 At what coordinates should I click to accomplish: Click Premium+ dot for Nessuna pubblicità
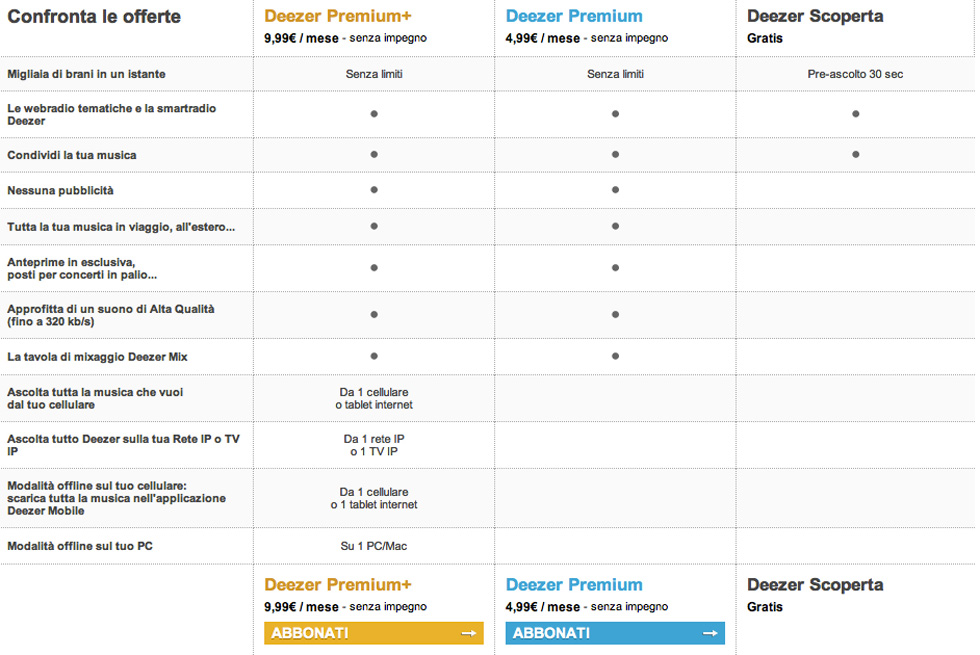[x=374, y=189]
